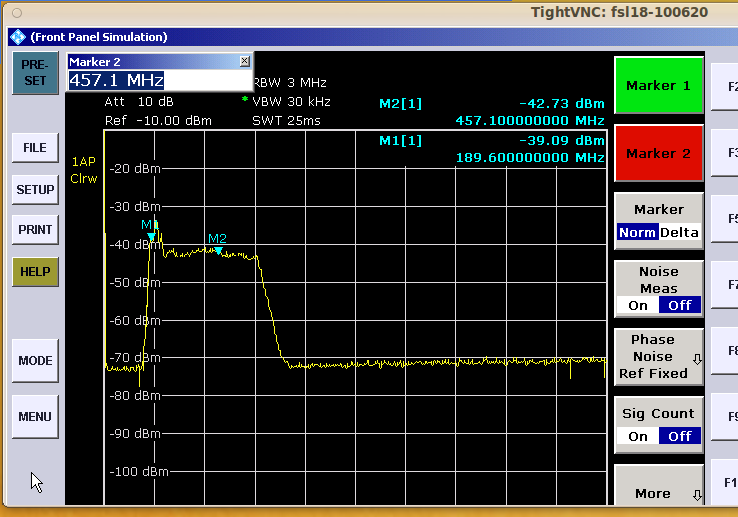Select the M2 marker triangle on trace

coord(218,249)
